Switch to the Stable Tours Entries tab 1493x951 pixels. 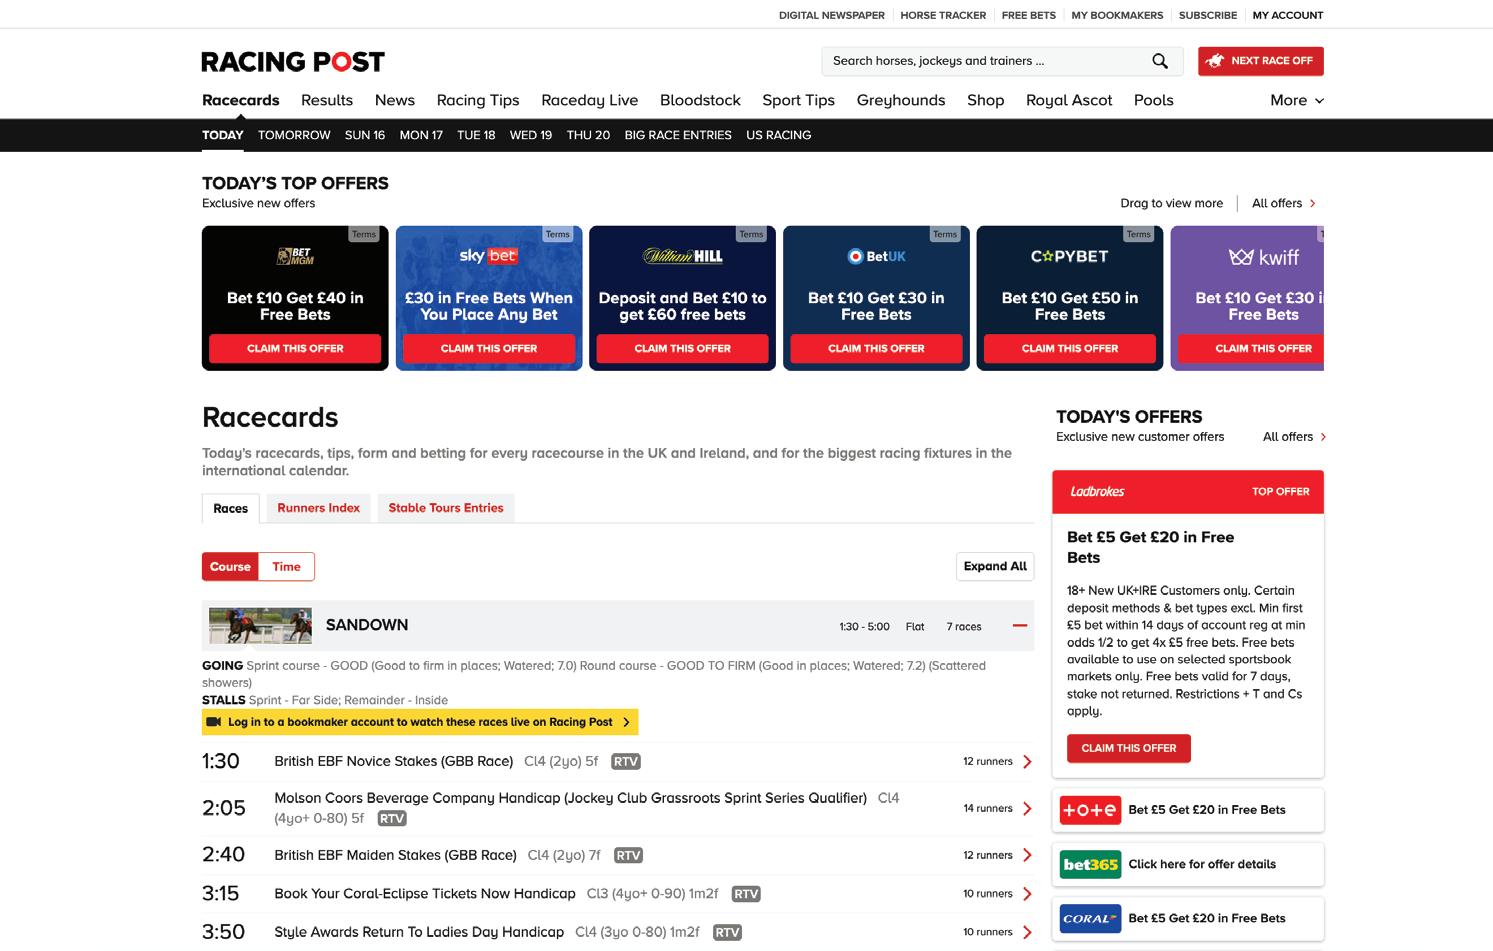pos(446,508)
